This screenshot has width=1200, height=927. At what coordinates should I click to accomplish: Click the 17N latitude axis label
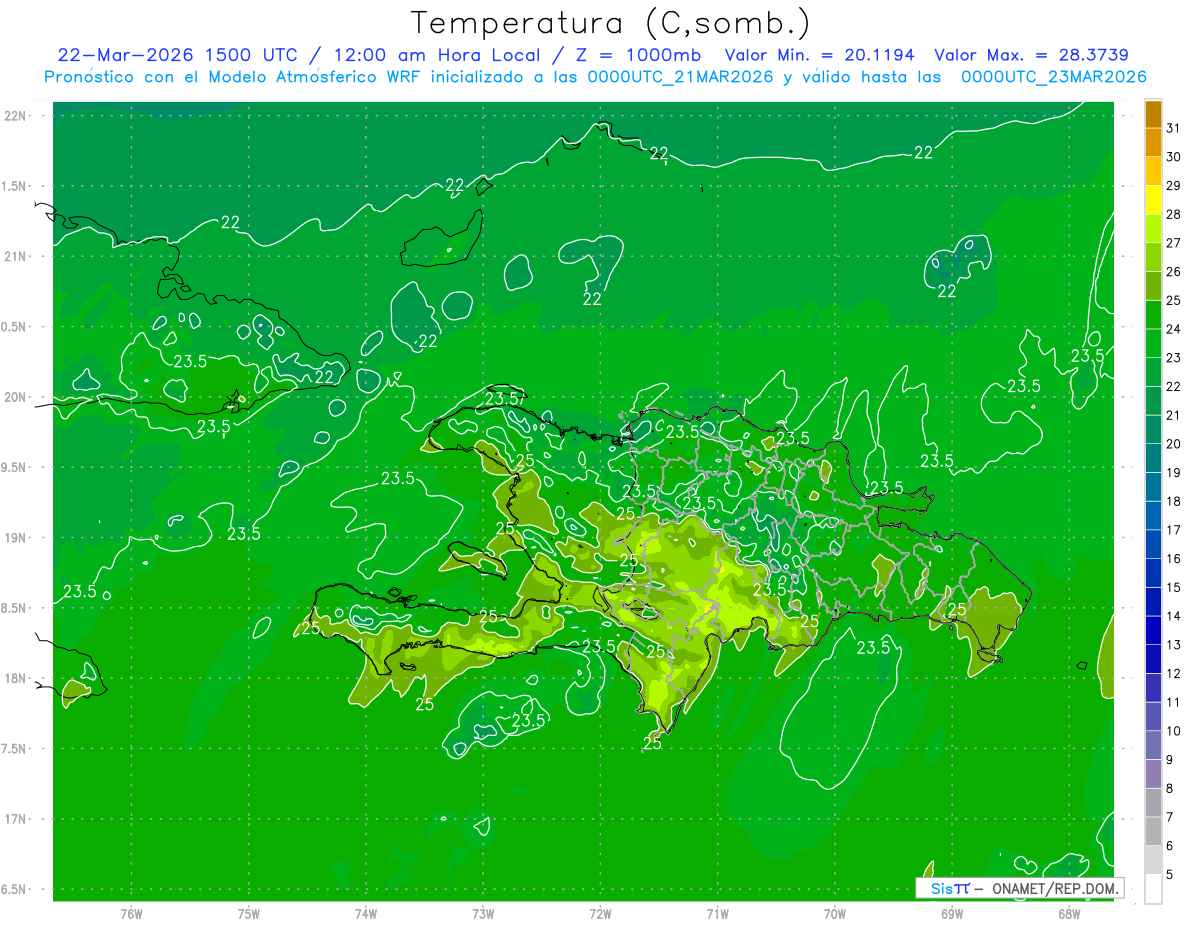[x=16, y=819]
